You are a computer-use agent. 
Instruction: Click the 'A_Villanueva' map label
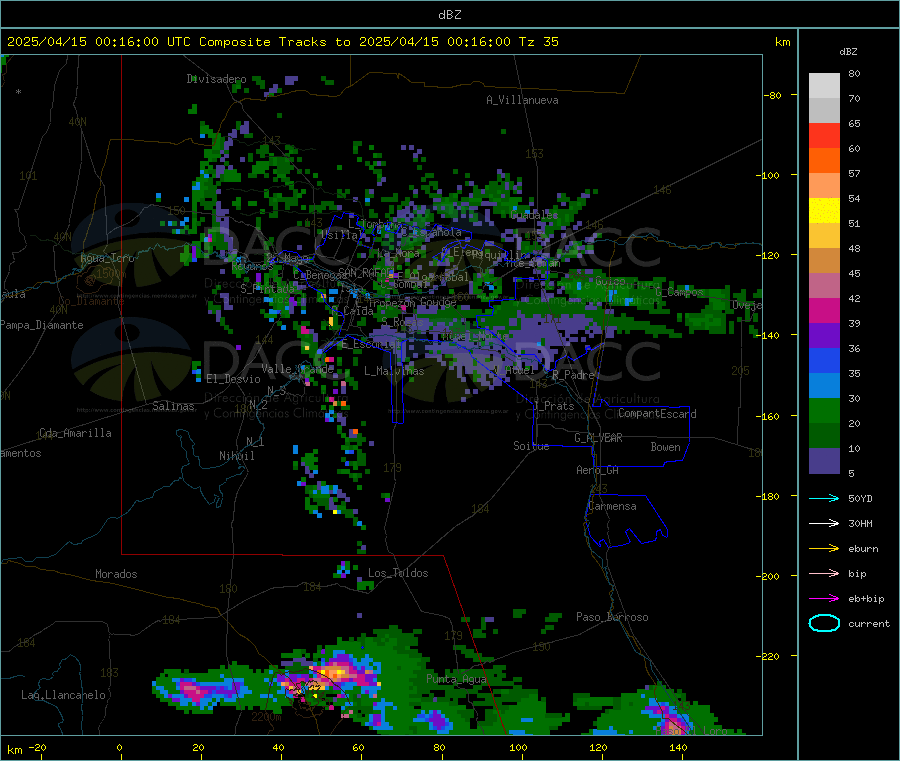[x=522, y=100]
